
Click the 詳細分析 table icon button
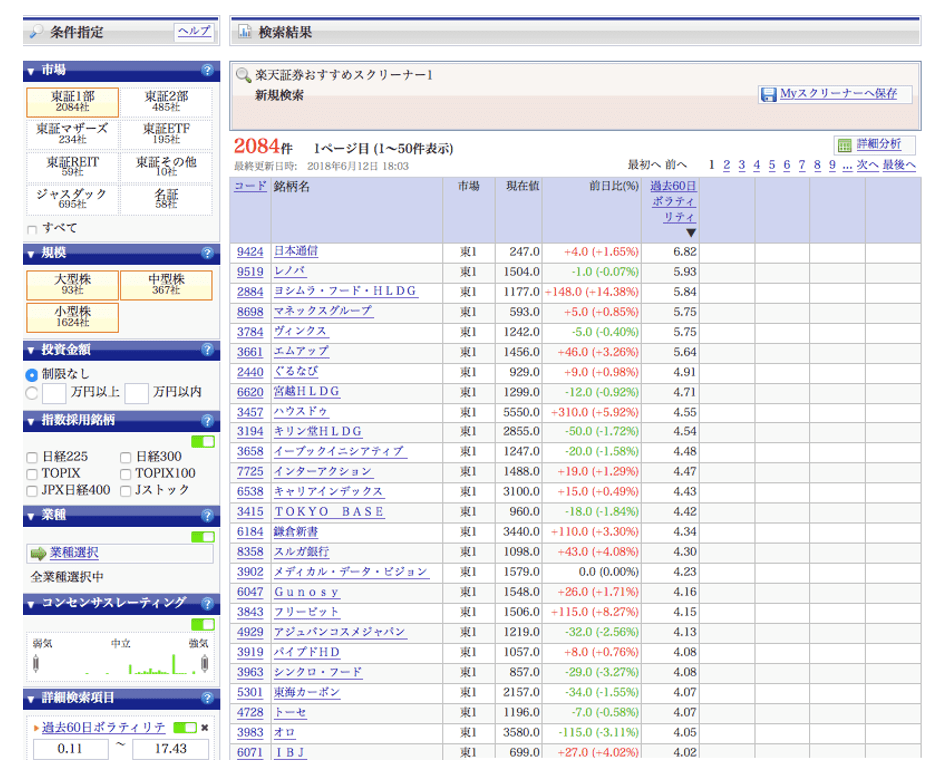tap(845, 145)
